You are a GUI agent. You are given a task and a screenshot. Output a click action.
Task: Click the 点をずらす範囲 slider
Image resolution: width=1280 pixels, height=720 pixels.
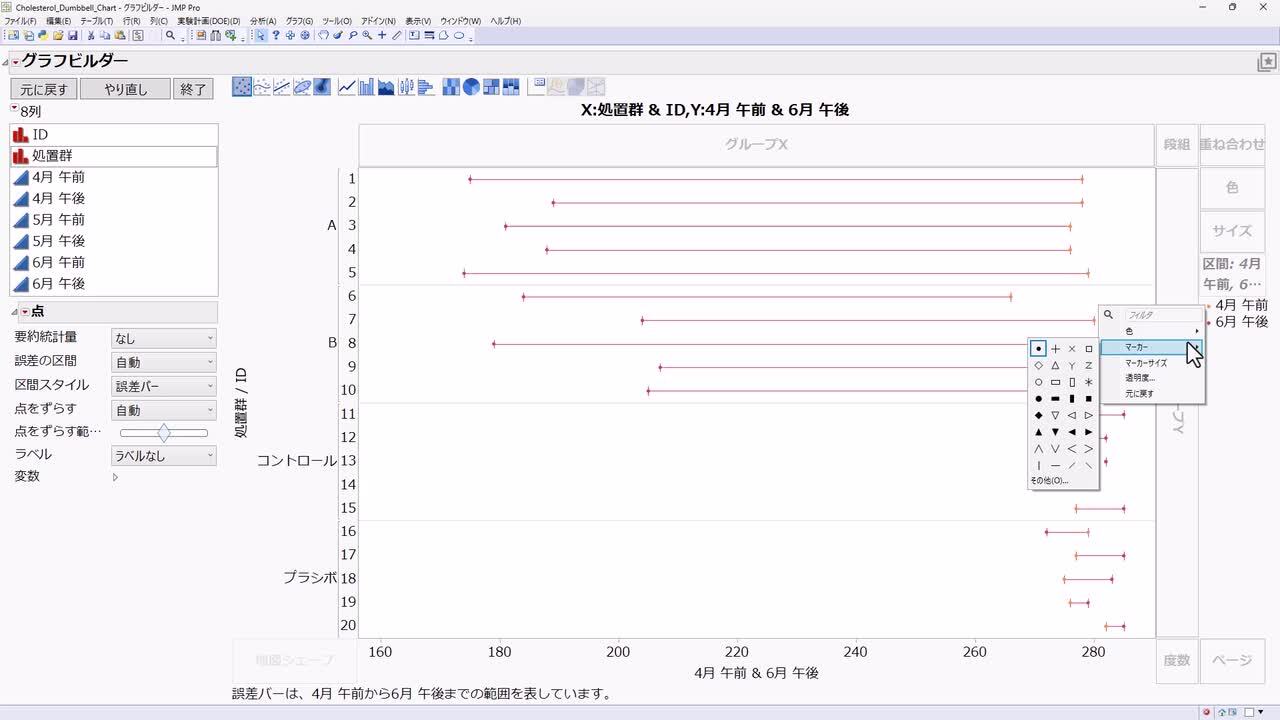tap(164, 433)
